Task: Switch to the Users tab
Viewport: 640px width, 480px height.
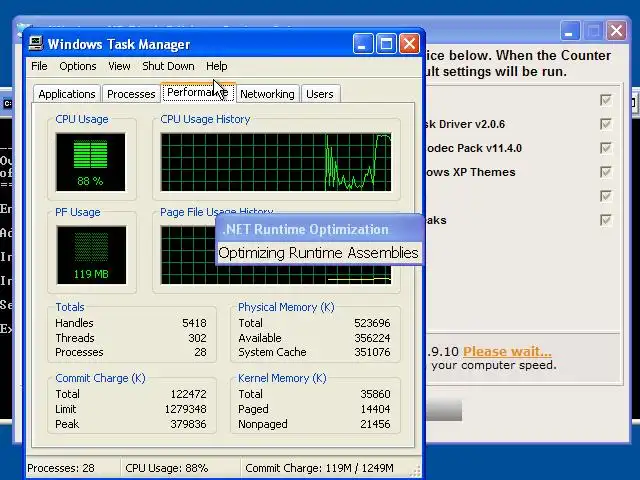Action: (320, 94)
